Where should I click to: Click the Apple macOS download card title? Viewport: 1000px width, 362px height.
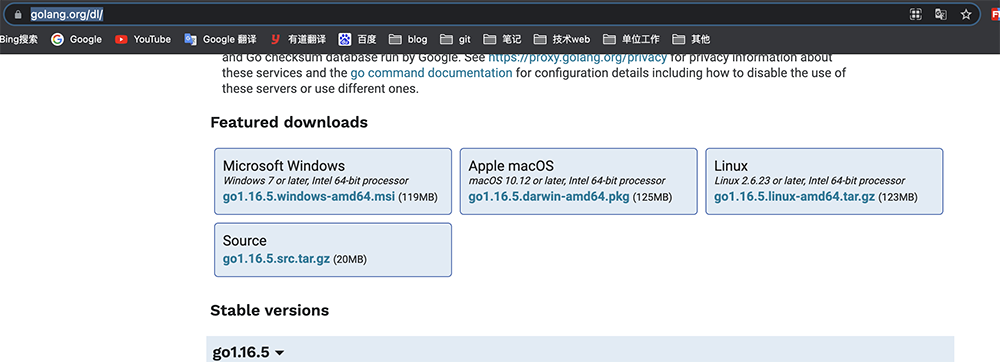[511, 166]
